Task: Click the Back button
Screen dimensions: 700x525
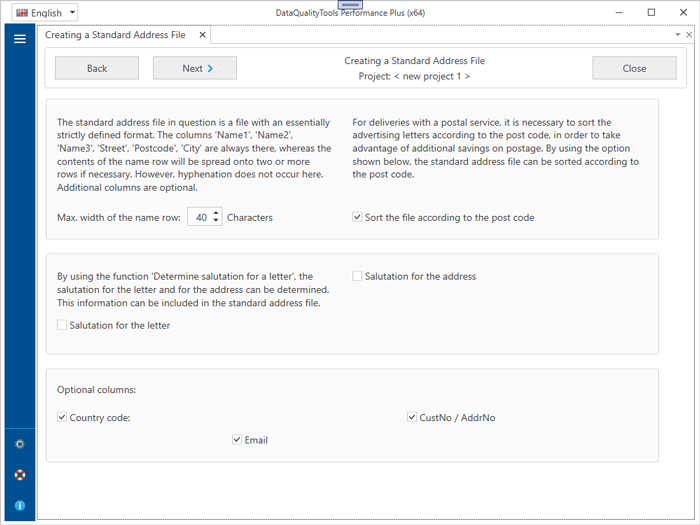Action: (97, 68)
